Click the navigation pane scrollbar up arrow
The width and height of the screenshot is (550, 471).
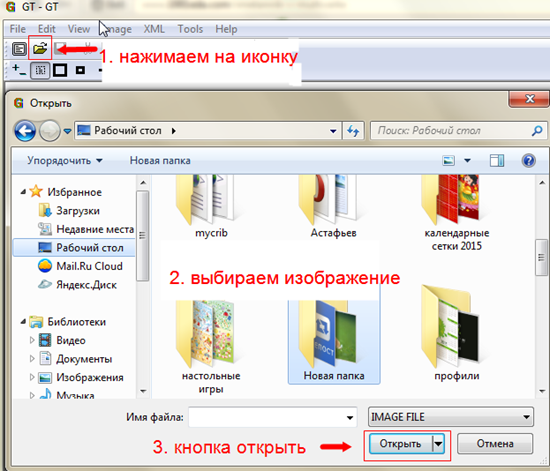point(143,183)
